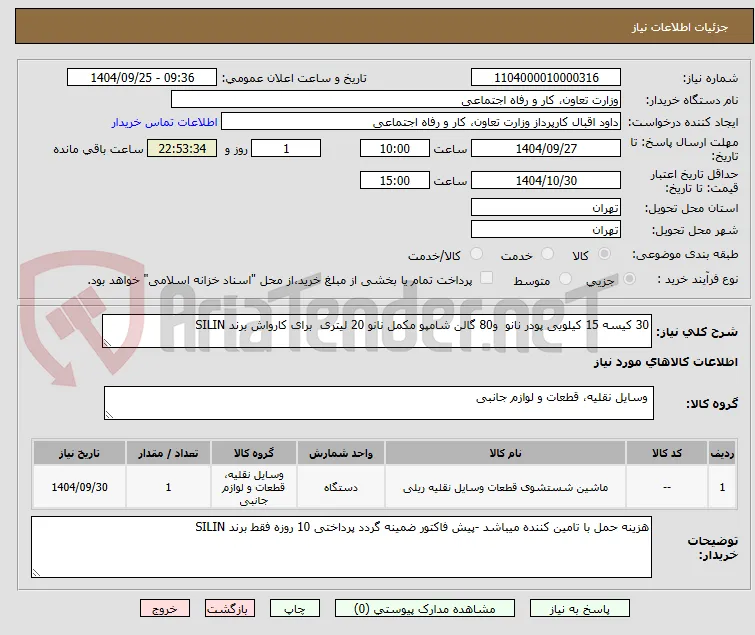This screenshot has height=635, width=755.
Task: Toggle the اسناد خزانه اسلامی payment checkbox
Action: point(487,278)
